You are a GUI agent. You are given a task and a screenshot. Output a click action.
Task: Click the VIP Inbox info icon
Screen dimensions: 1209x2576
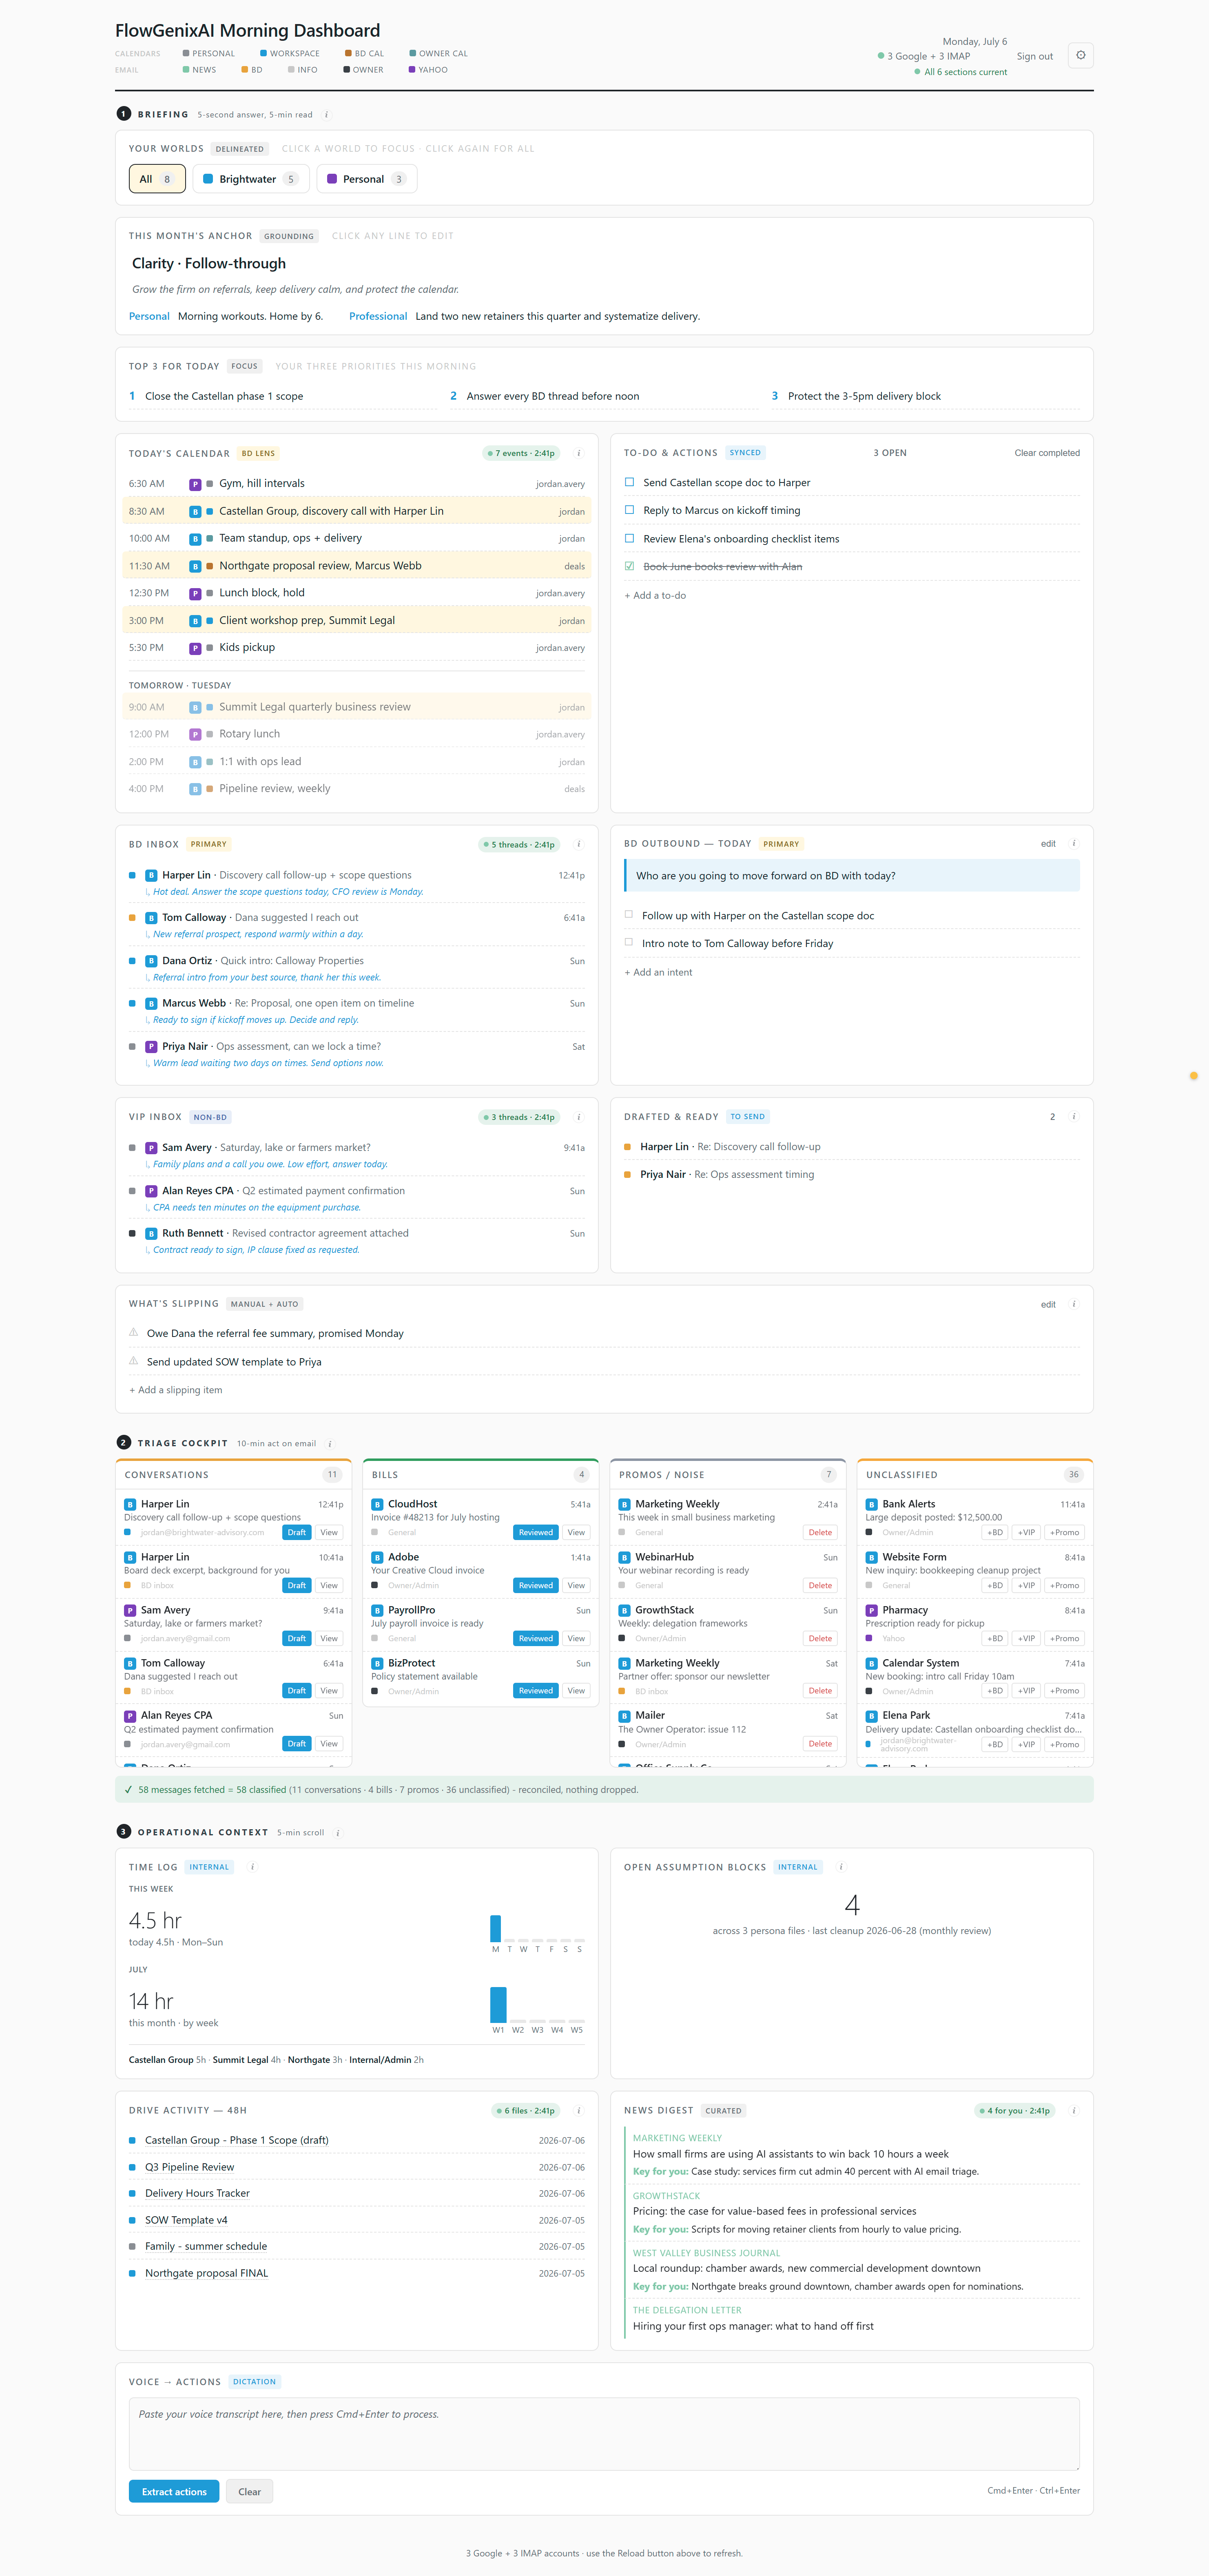pos(579,1117)
